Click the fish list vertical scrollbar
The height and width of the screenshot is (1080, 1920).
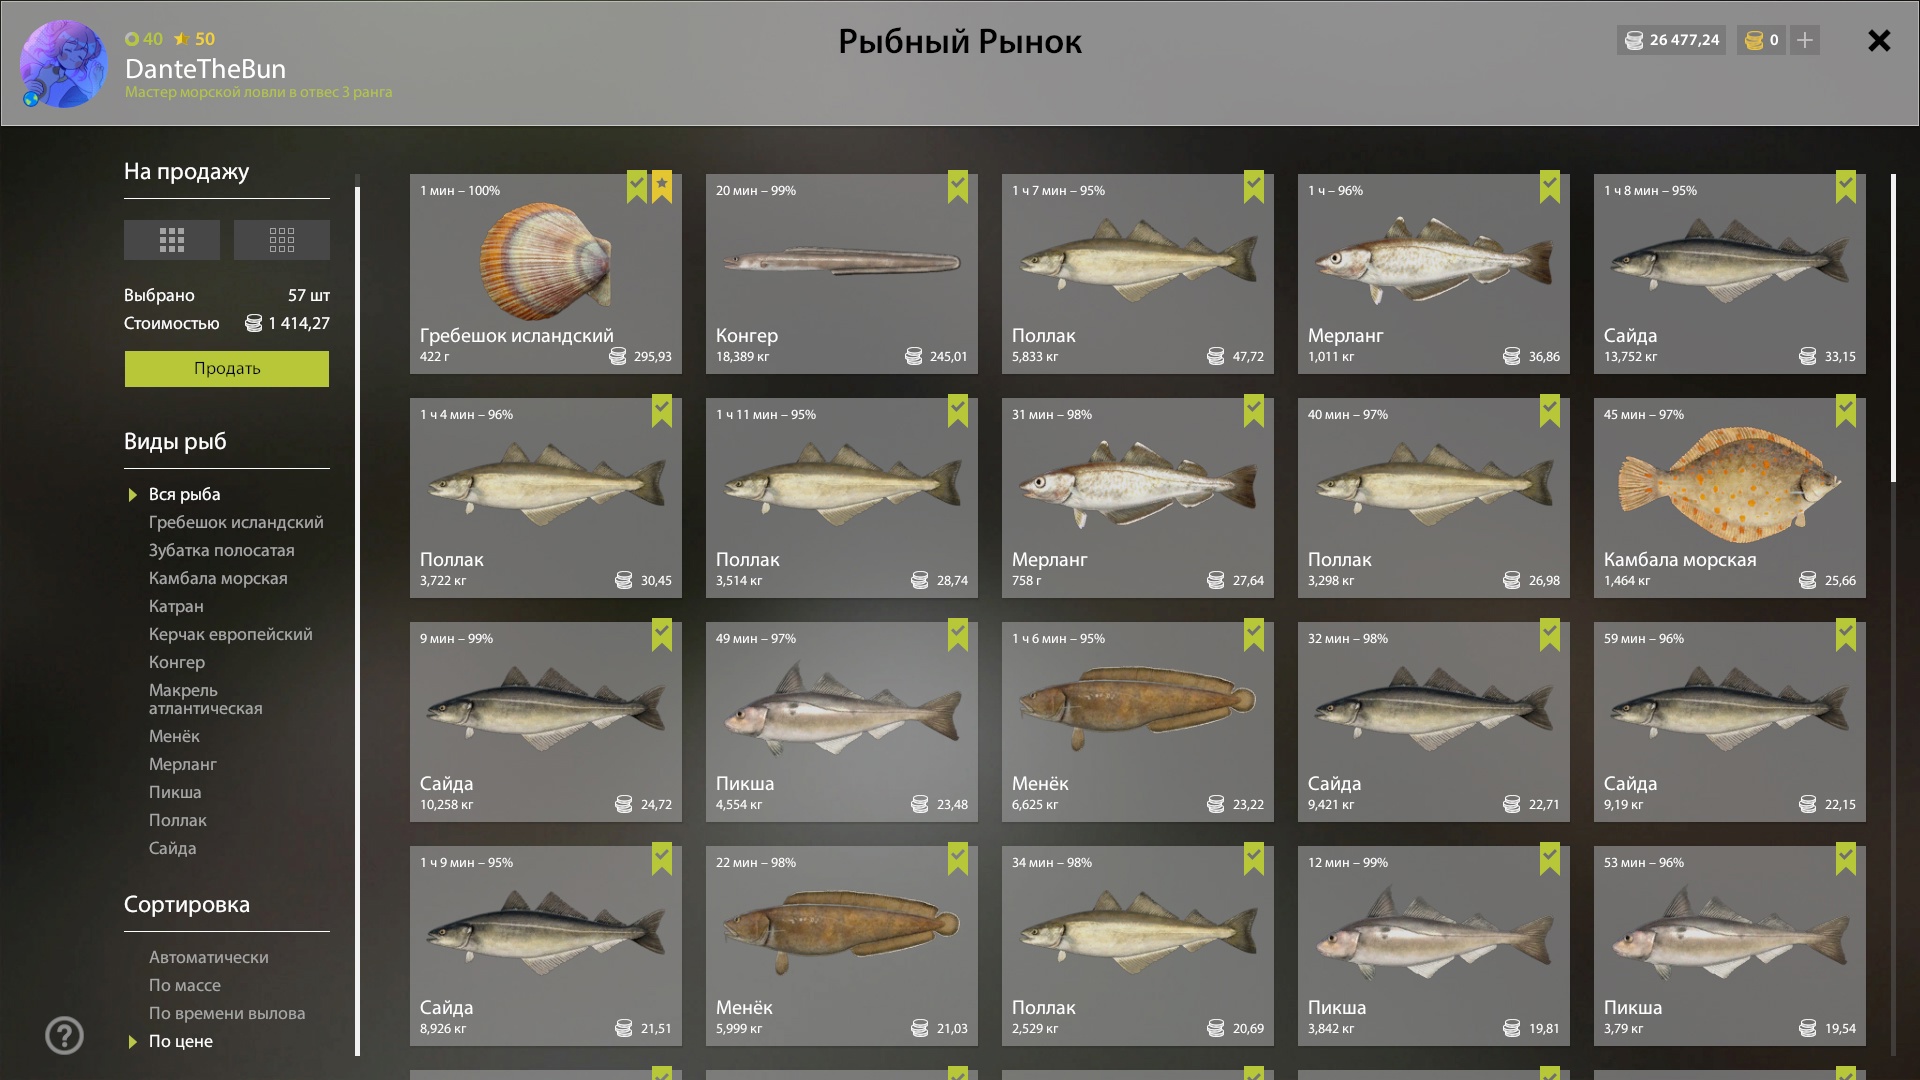[1893, 328]
